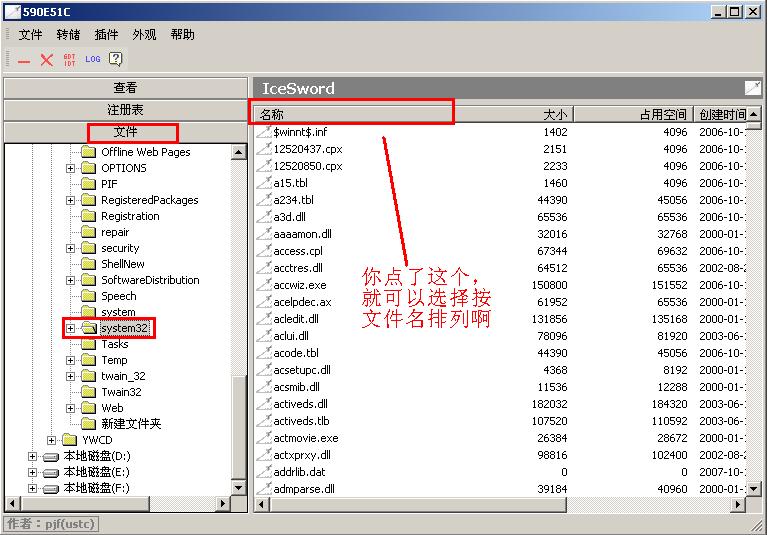767x535 pixels.
Task: Select the Twain32 folder
Action: (121, 392)
